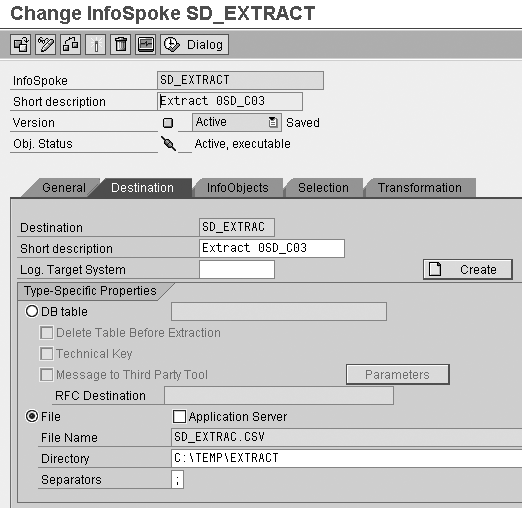Click the Create button
This screenshot has width=522, height=508.
[468, 269]
